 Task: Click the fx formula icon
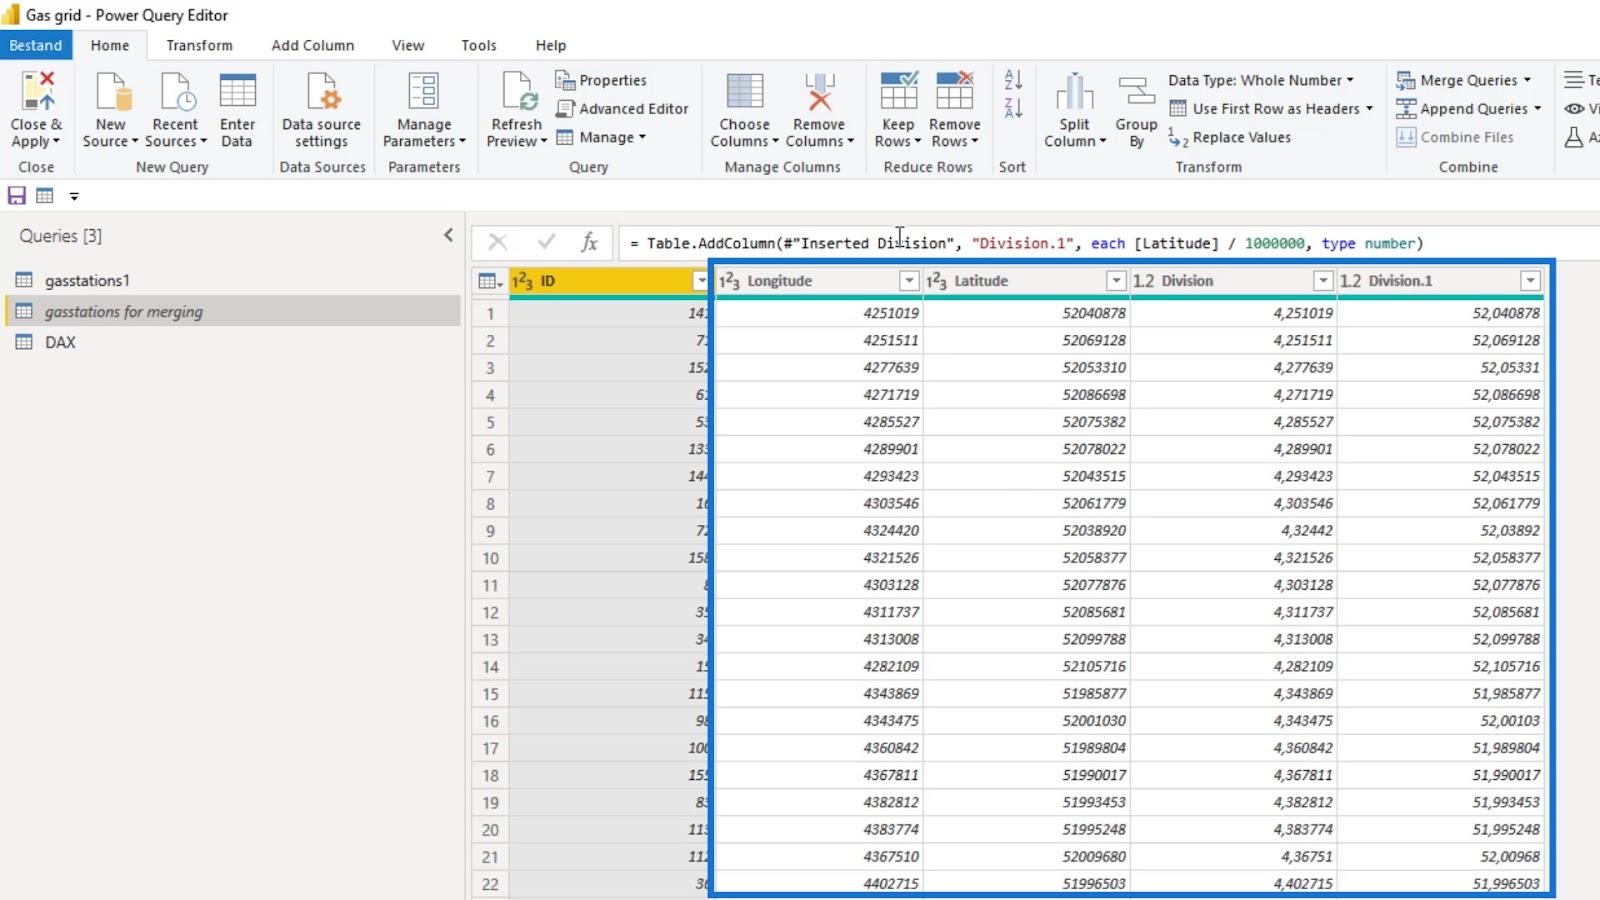point(590,242)
